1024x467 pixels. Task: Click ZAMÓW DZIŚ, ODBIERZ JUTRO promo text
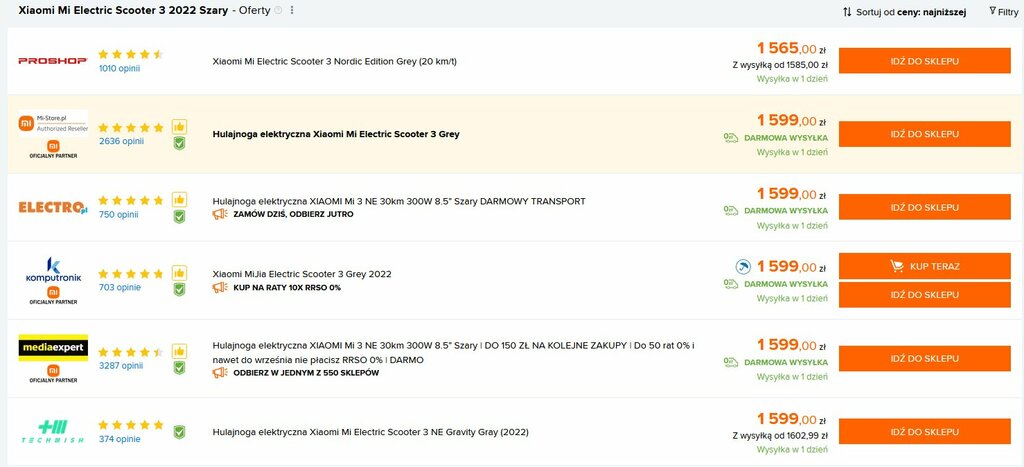coord(293,214)
